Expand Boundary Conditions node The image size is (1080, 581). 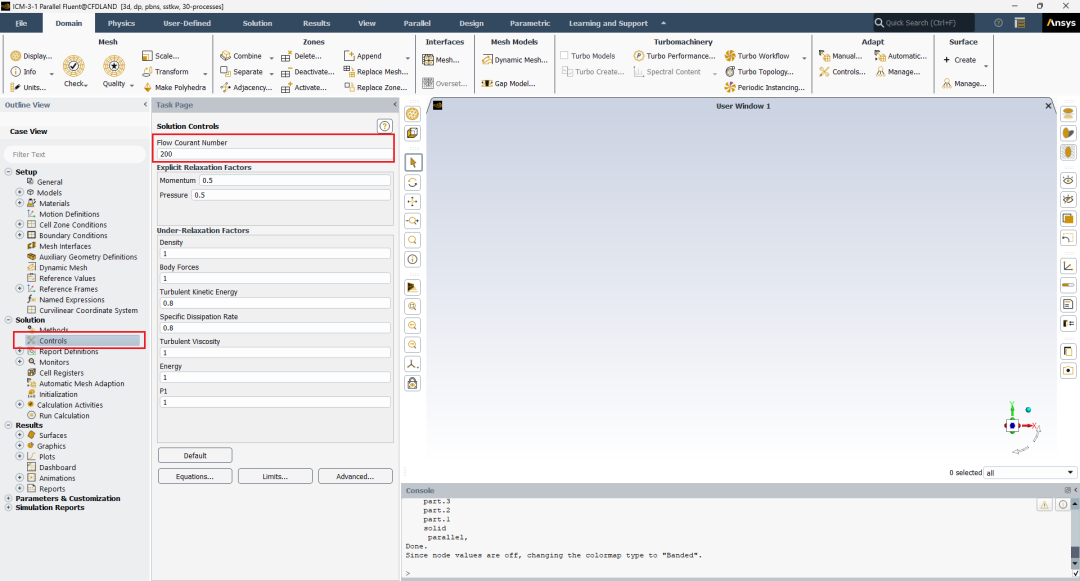coord(20,235)
